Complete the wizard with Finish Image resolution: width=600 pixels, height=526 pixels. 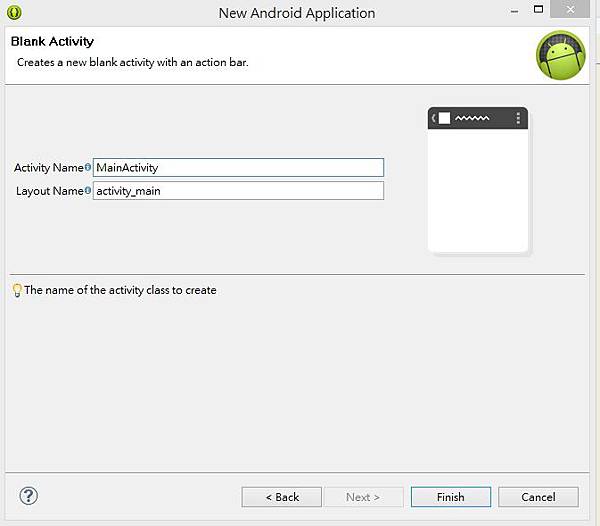[x=451, y=497]
